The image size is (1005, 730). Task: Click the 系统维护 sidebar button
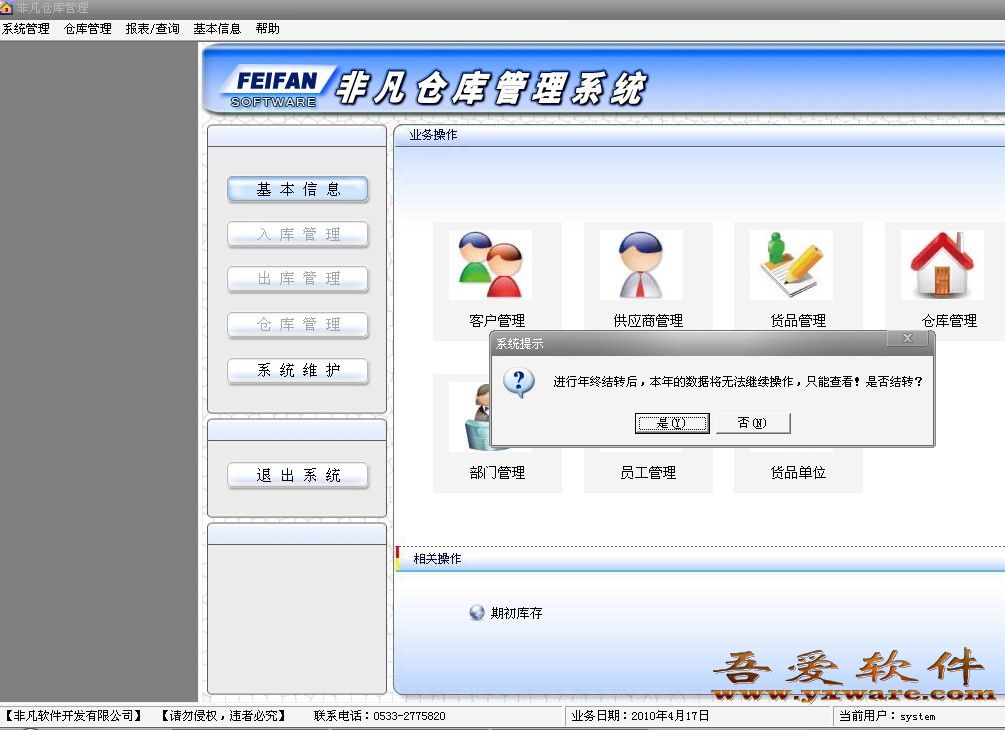[298, 370]
